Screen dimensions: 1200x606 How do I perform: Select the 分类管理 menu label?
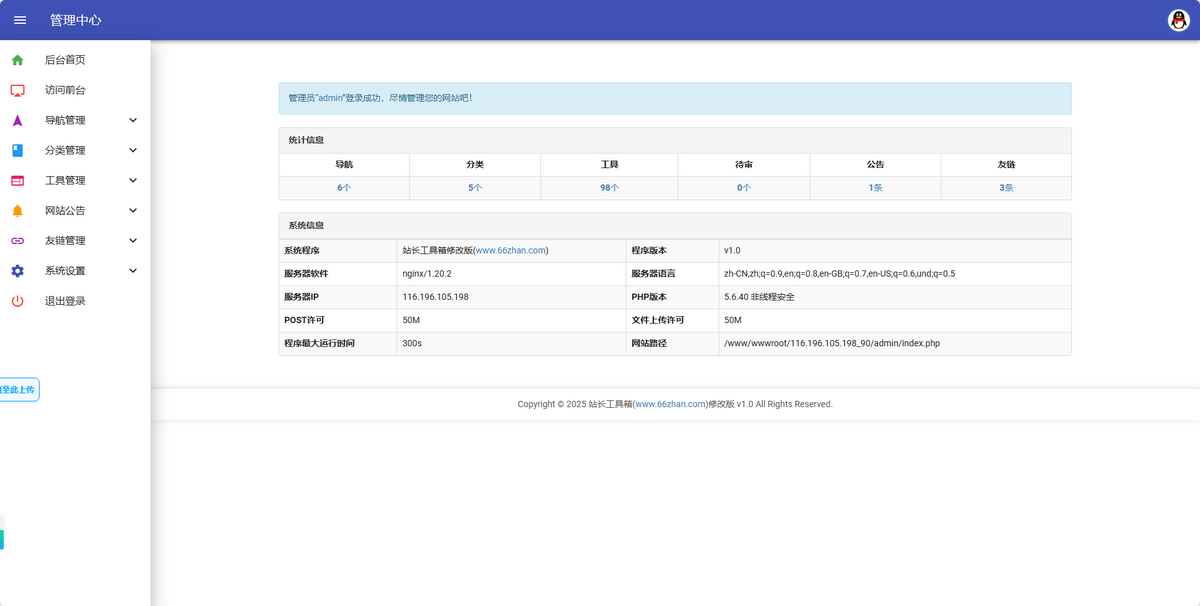pyautogui.click(x=65, y=150)
